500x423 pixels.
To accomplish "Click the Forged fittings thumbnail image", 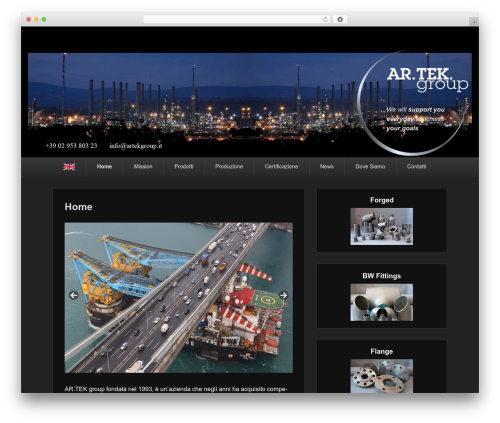I will pos(382,226).
